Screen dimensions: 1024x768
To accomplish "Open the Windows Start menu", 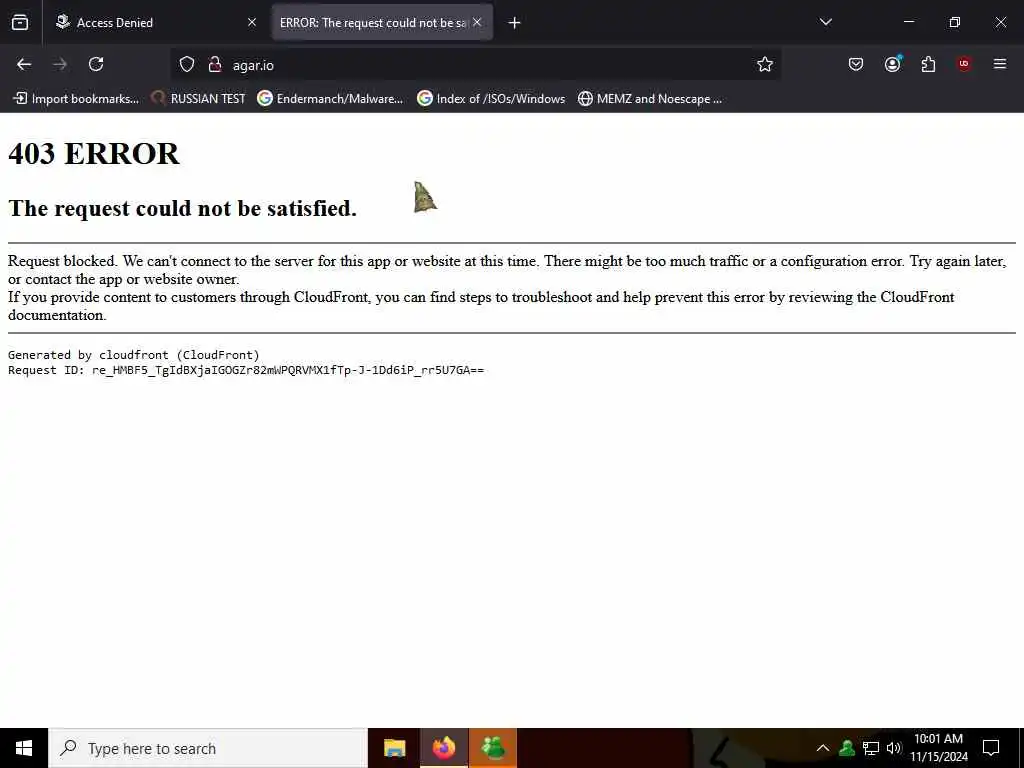I will click(24, 748).
